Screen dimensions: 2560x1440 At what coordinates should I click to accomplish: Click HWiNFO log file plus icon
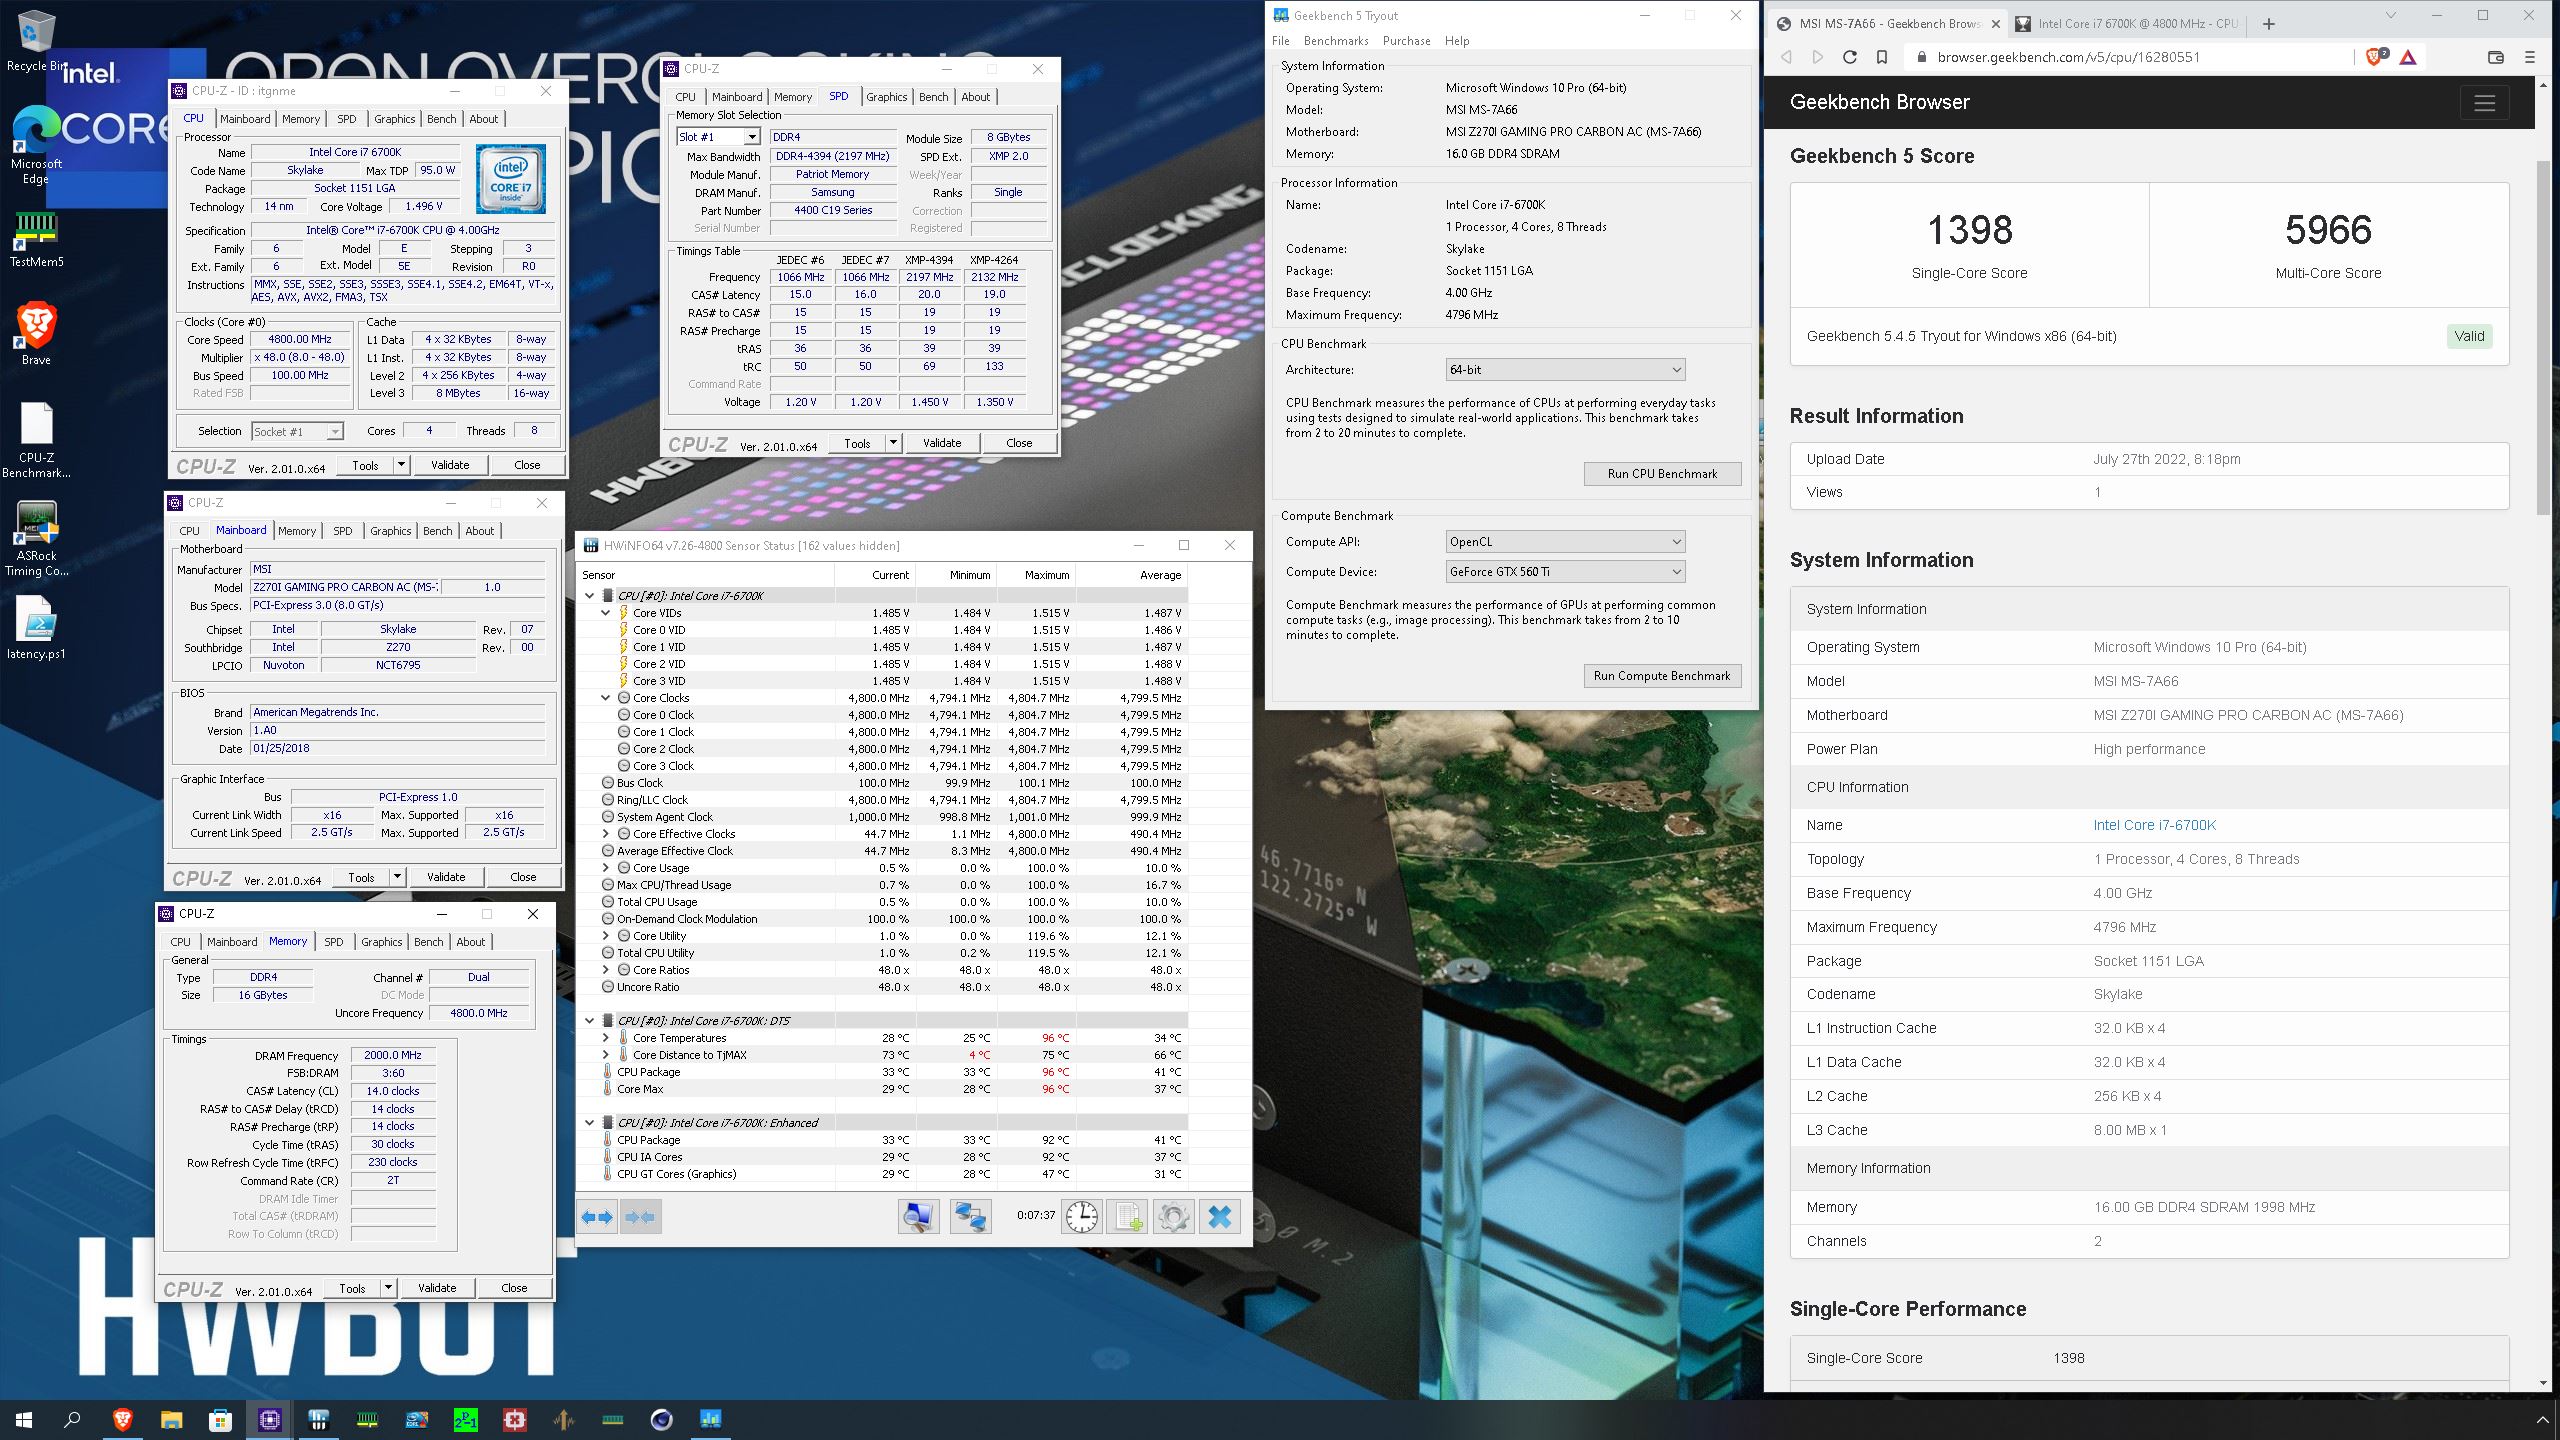click(x=1127, y=1217)
